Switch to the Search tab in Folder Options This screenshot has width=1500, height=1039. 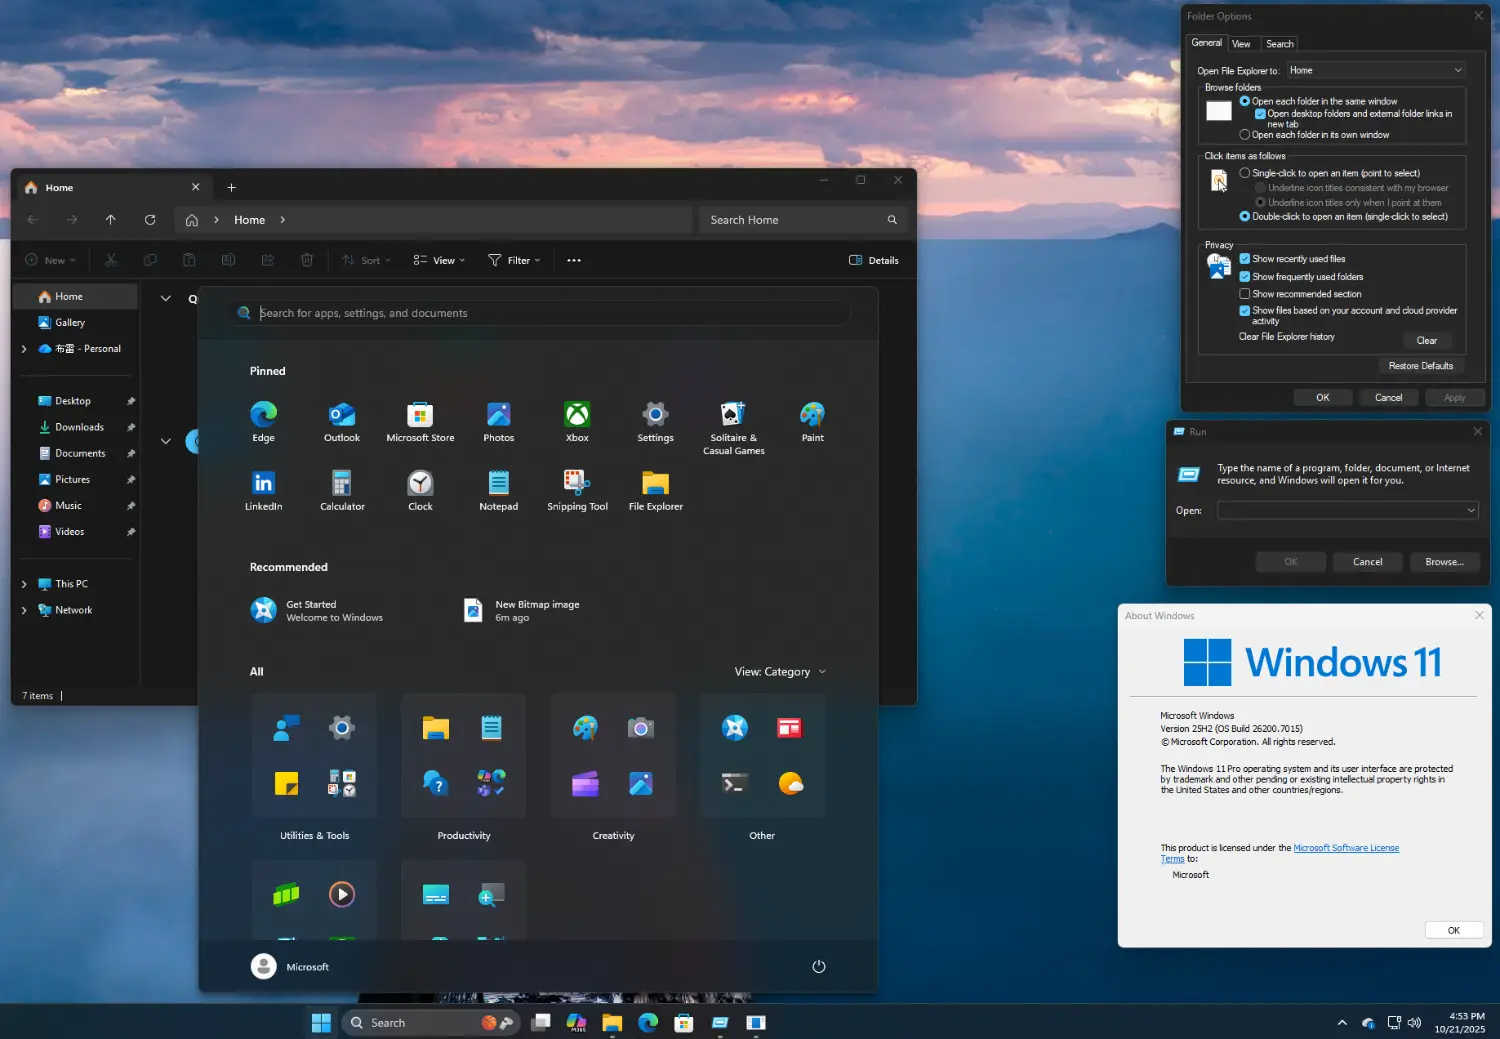point(1279,44)
